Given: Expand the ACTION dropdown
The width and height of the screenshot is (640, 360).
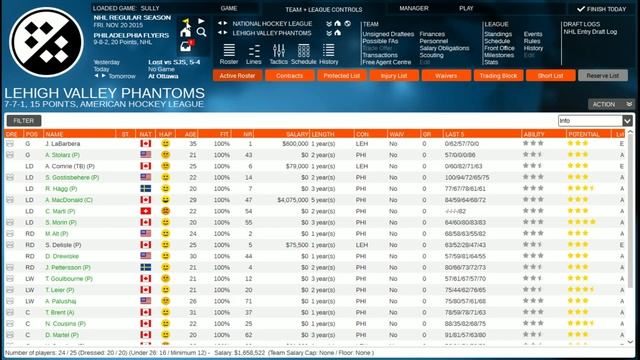Looking at the screenshot, I should point(611,104).
